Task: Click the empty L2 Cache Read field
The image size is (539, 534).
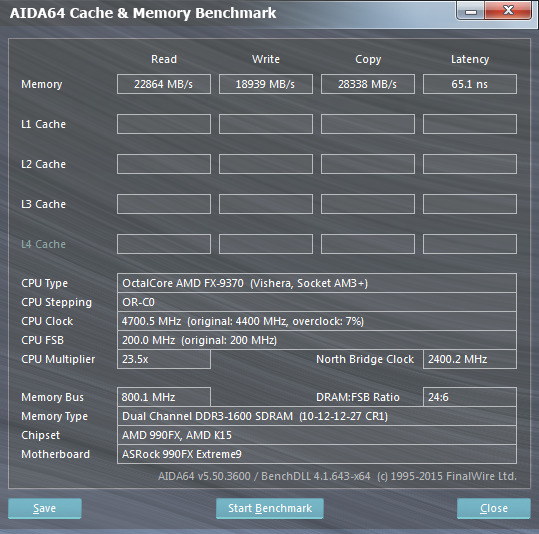Action: 164,164
